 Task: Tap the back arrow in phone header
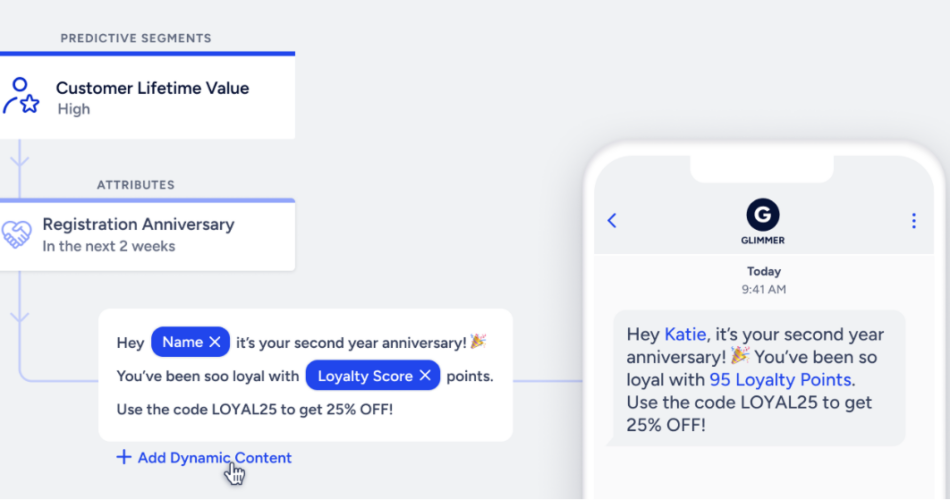(x=612, y=221)
